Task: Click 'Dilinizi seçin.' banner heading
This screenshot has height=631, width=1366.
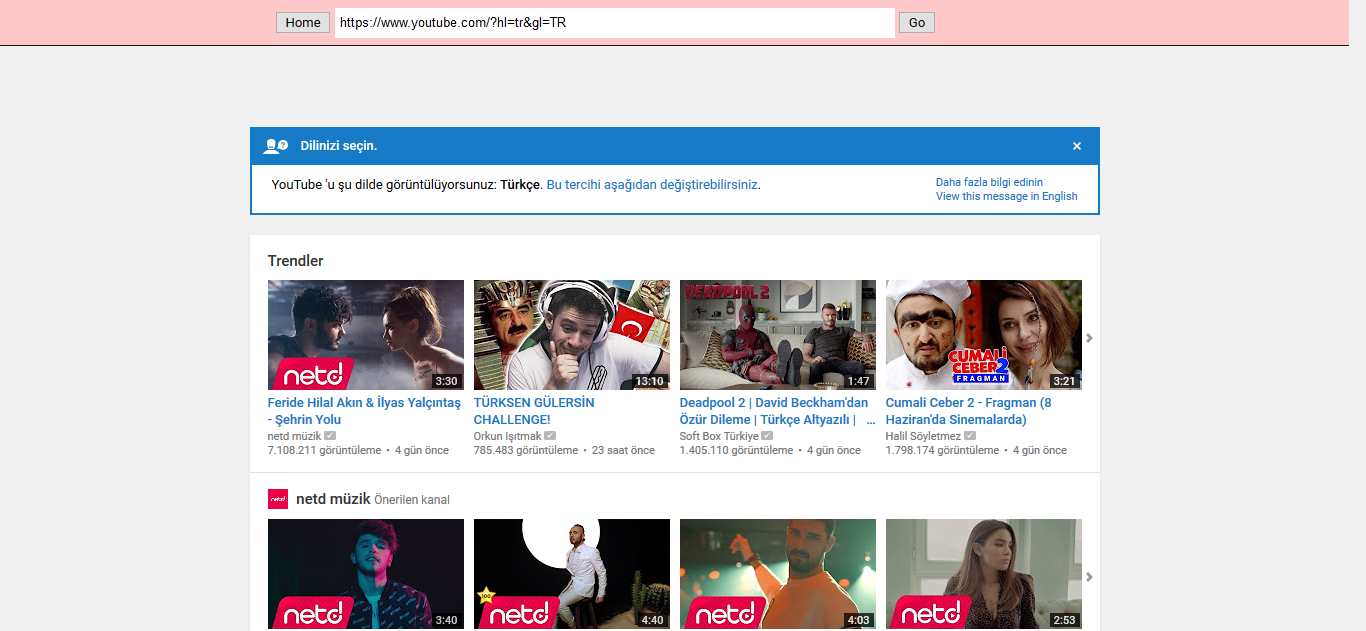Action: tap(339, 146)
